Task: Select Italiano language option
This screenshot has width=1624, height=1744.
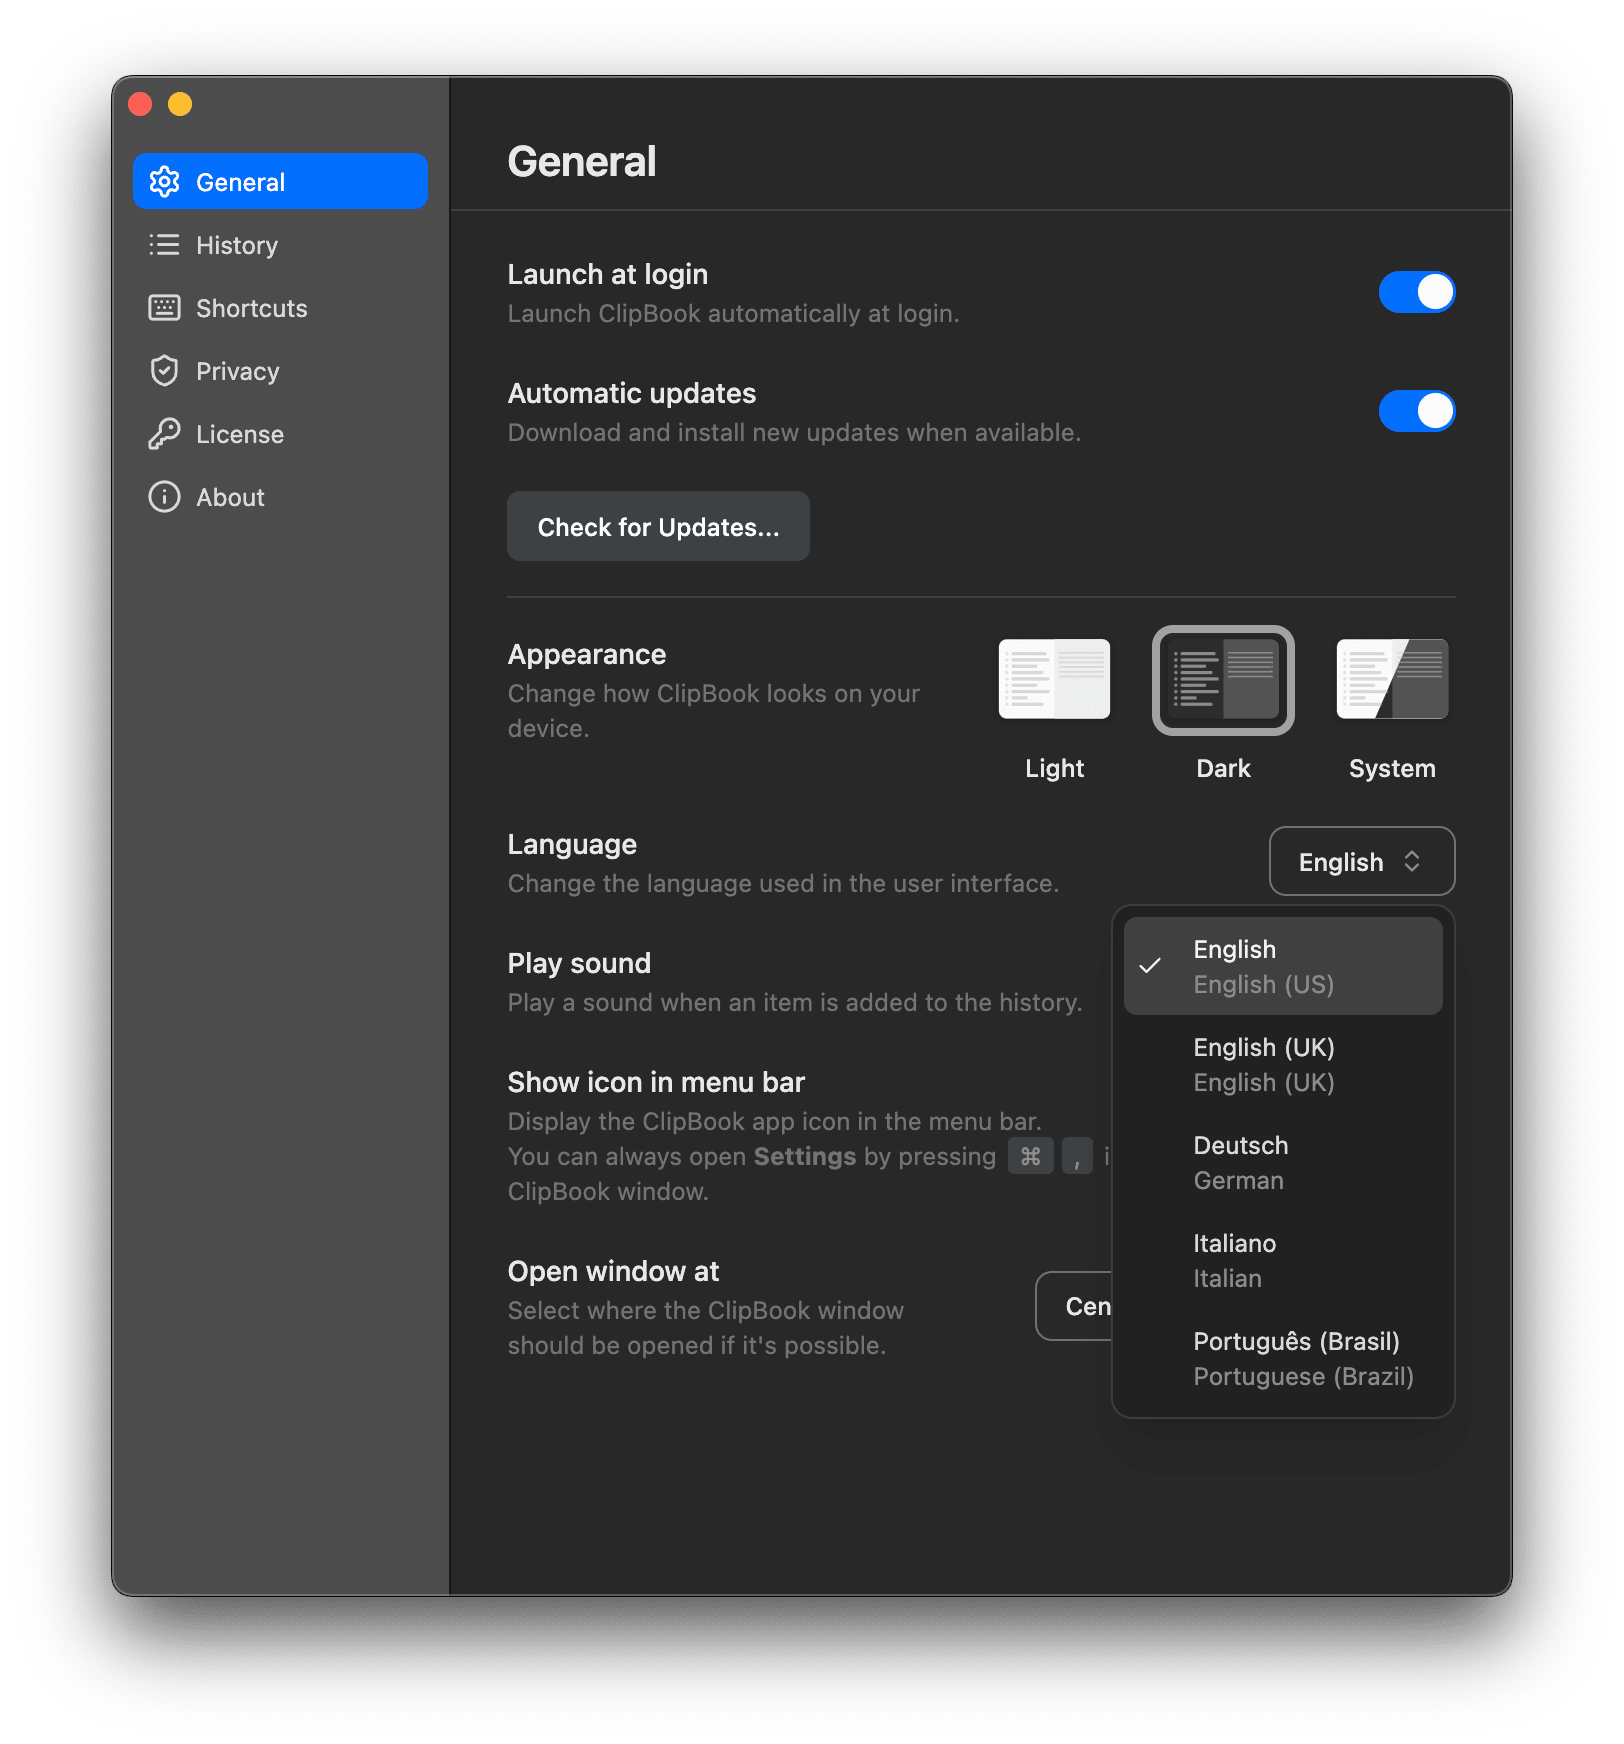Action: click(1283, 1260)
